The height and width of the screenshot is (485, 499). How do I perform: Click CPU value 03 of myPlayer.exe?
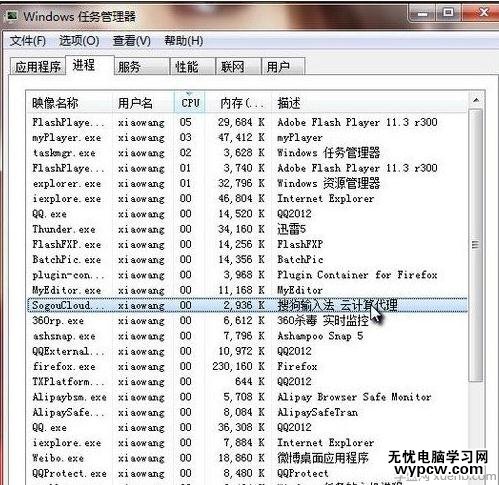[x=186, y=138]
